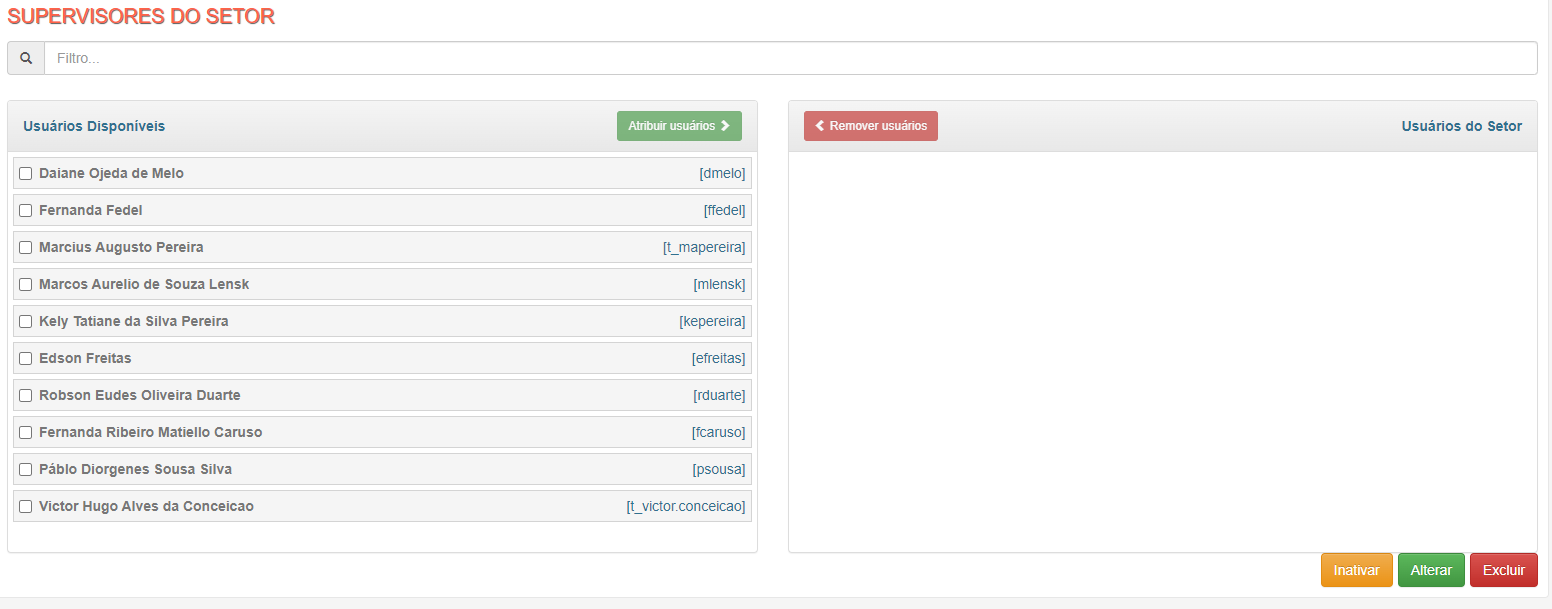Select Fernanda Ribeiro Matiello Caruso checkbox
Screen dimensions: 1552x609
26,433
